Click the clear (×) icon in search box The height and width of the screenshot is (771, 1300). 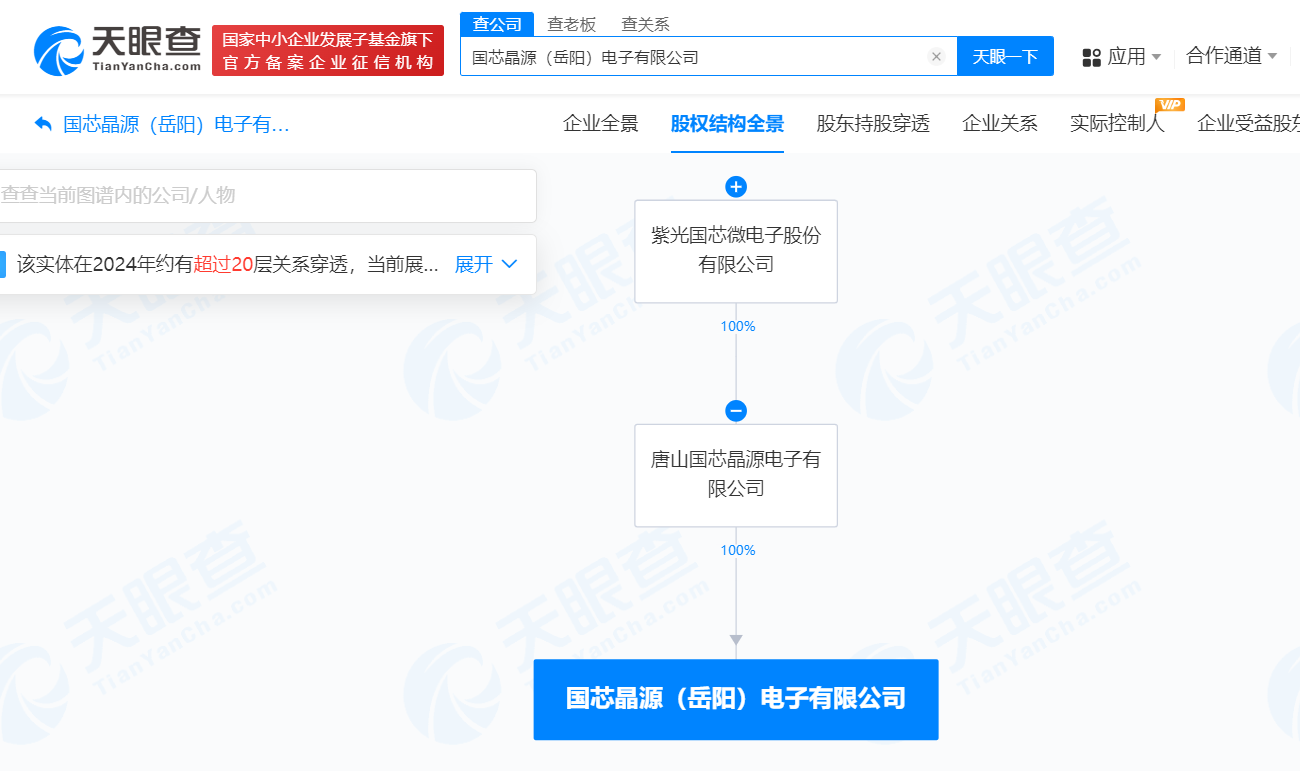pos(936,56)
